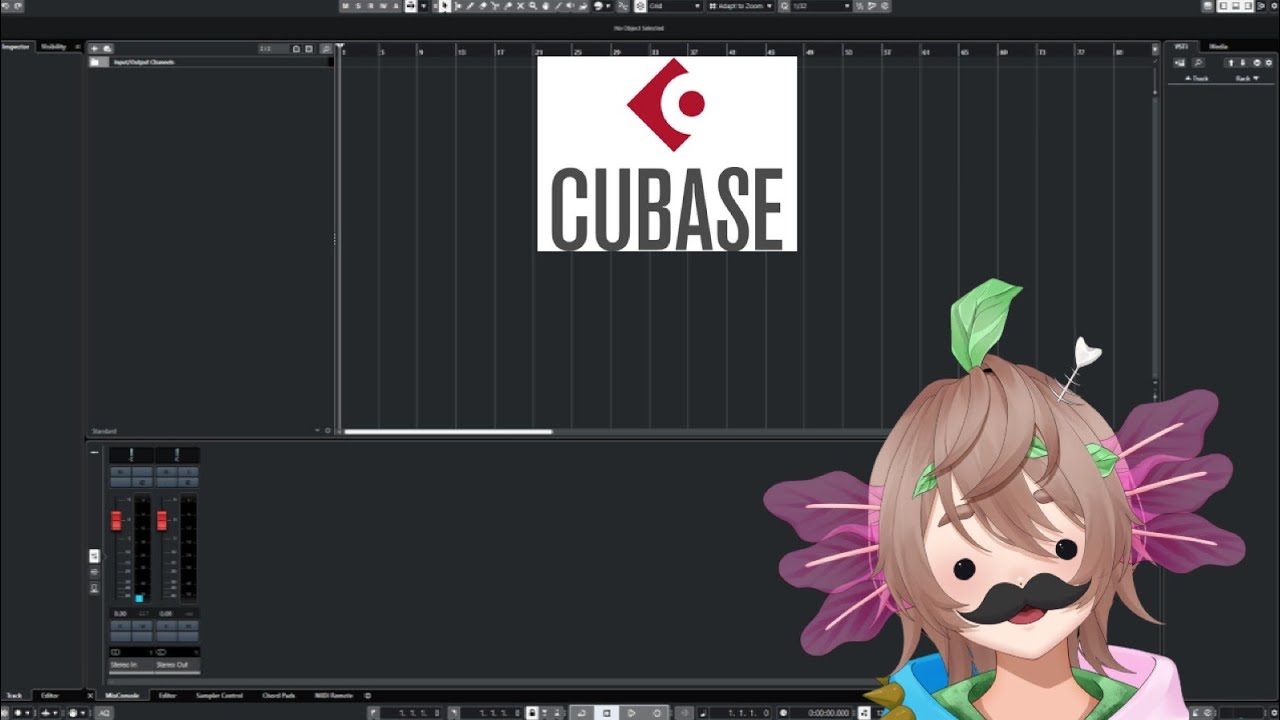
Task: Toggle Solo on Stereo In channel
Action: [142, 472]
